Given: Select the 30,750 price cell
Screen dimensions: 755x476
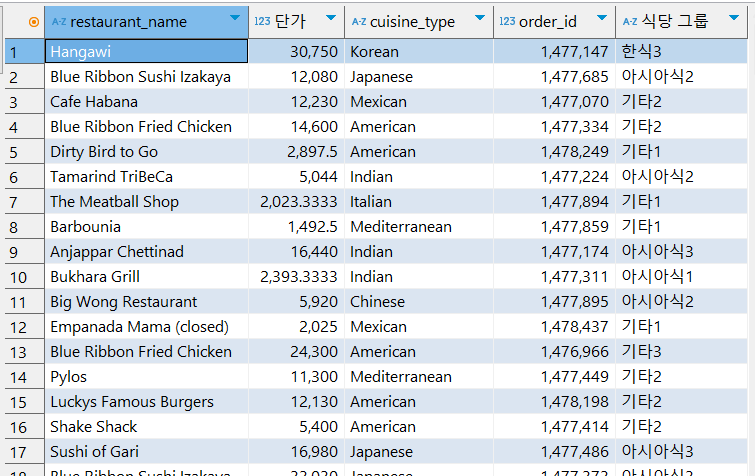Looking at the screenshot, I should [297, 51].
